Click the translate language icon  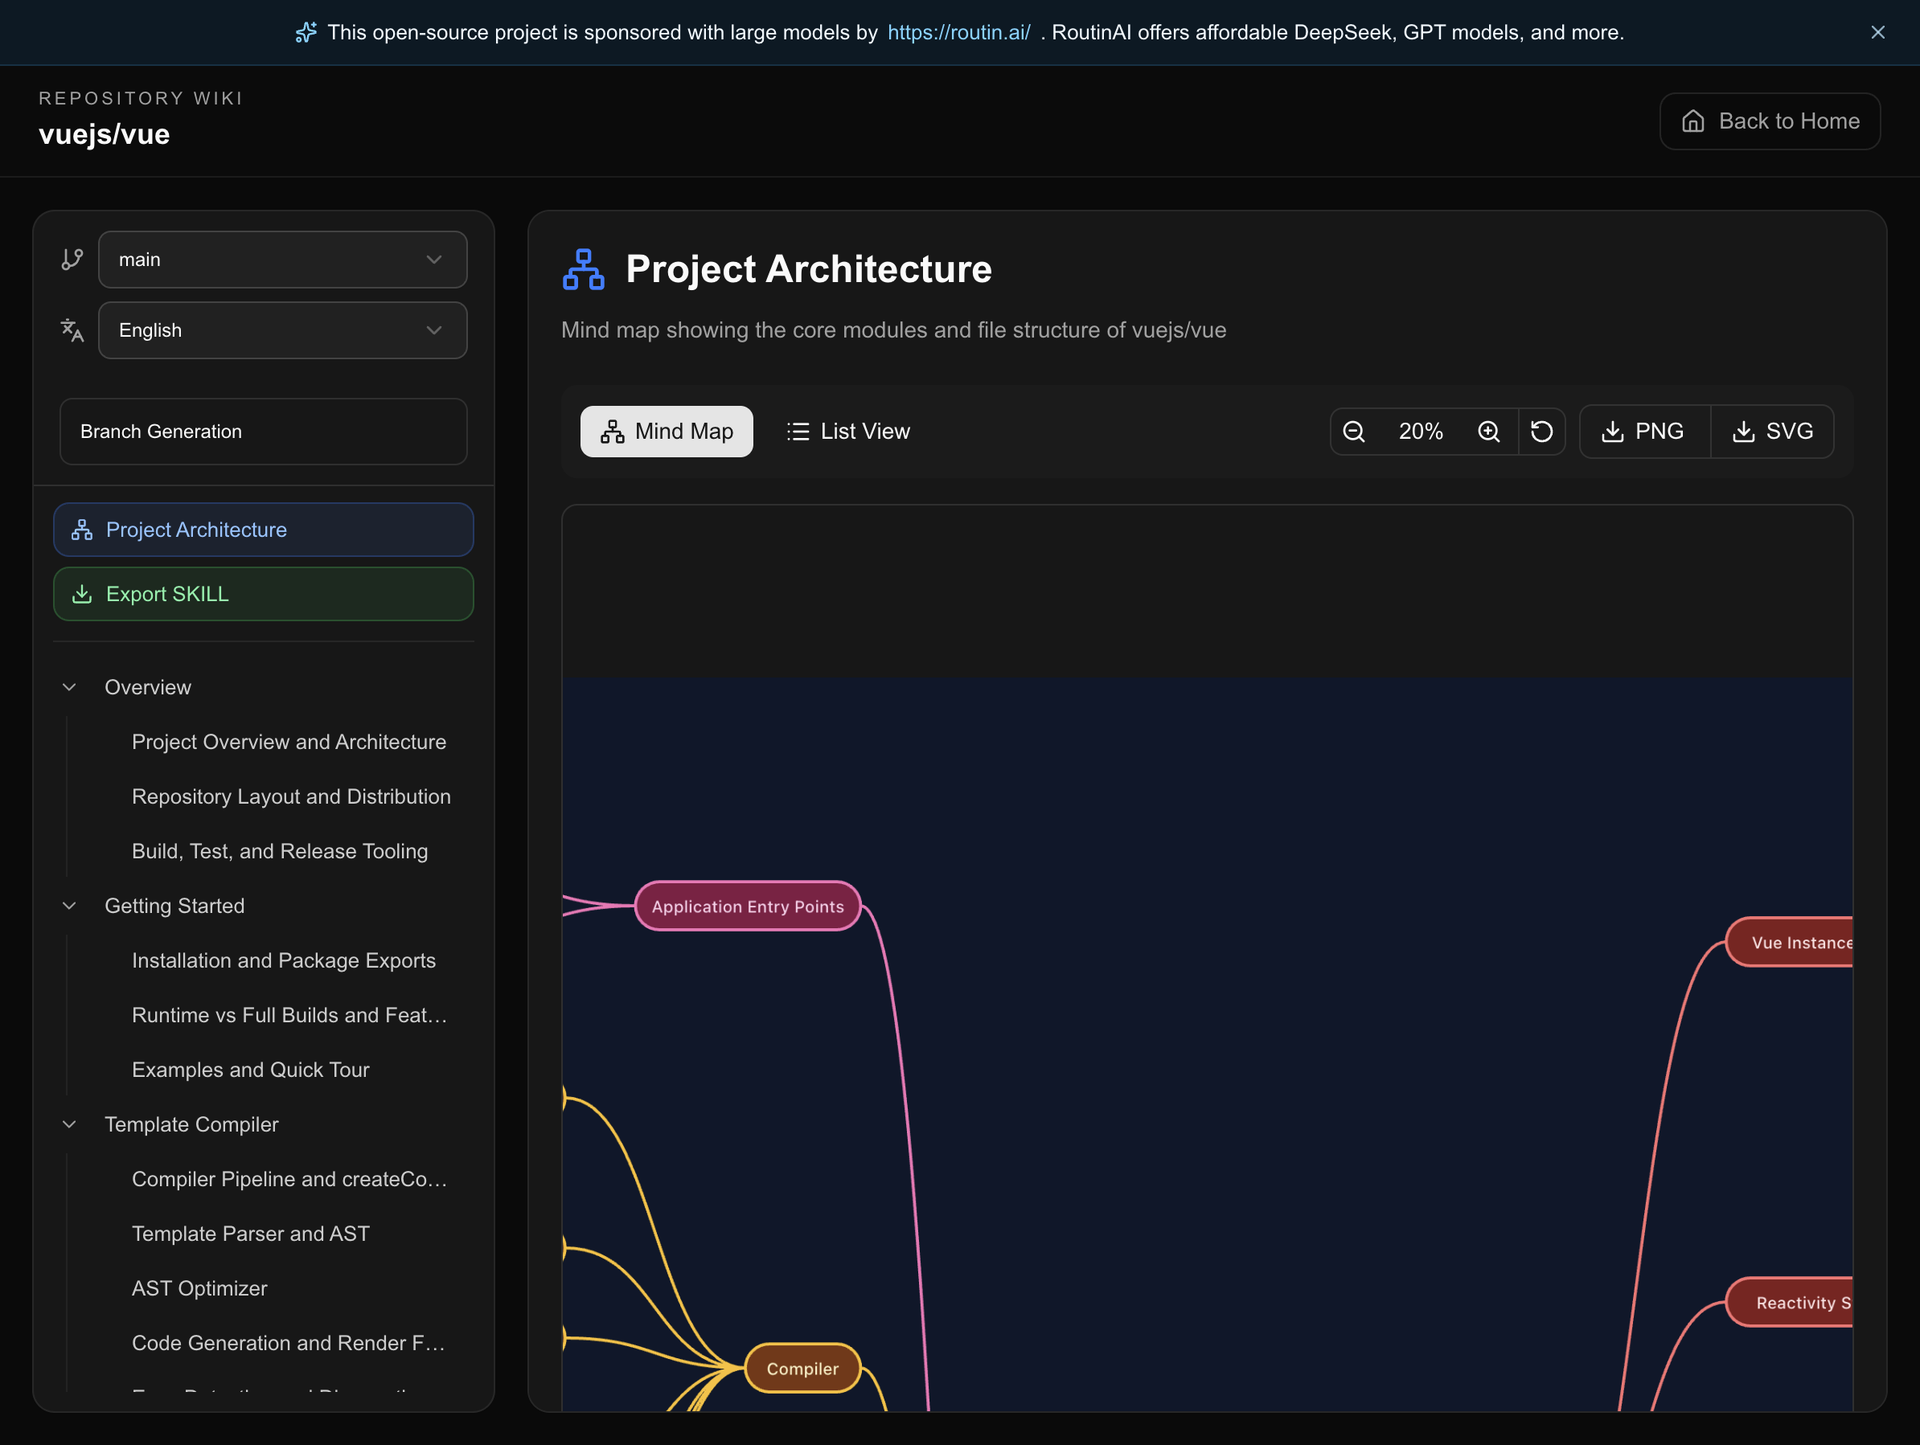[x=72, y=330]
